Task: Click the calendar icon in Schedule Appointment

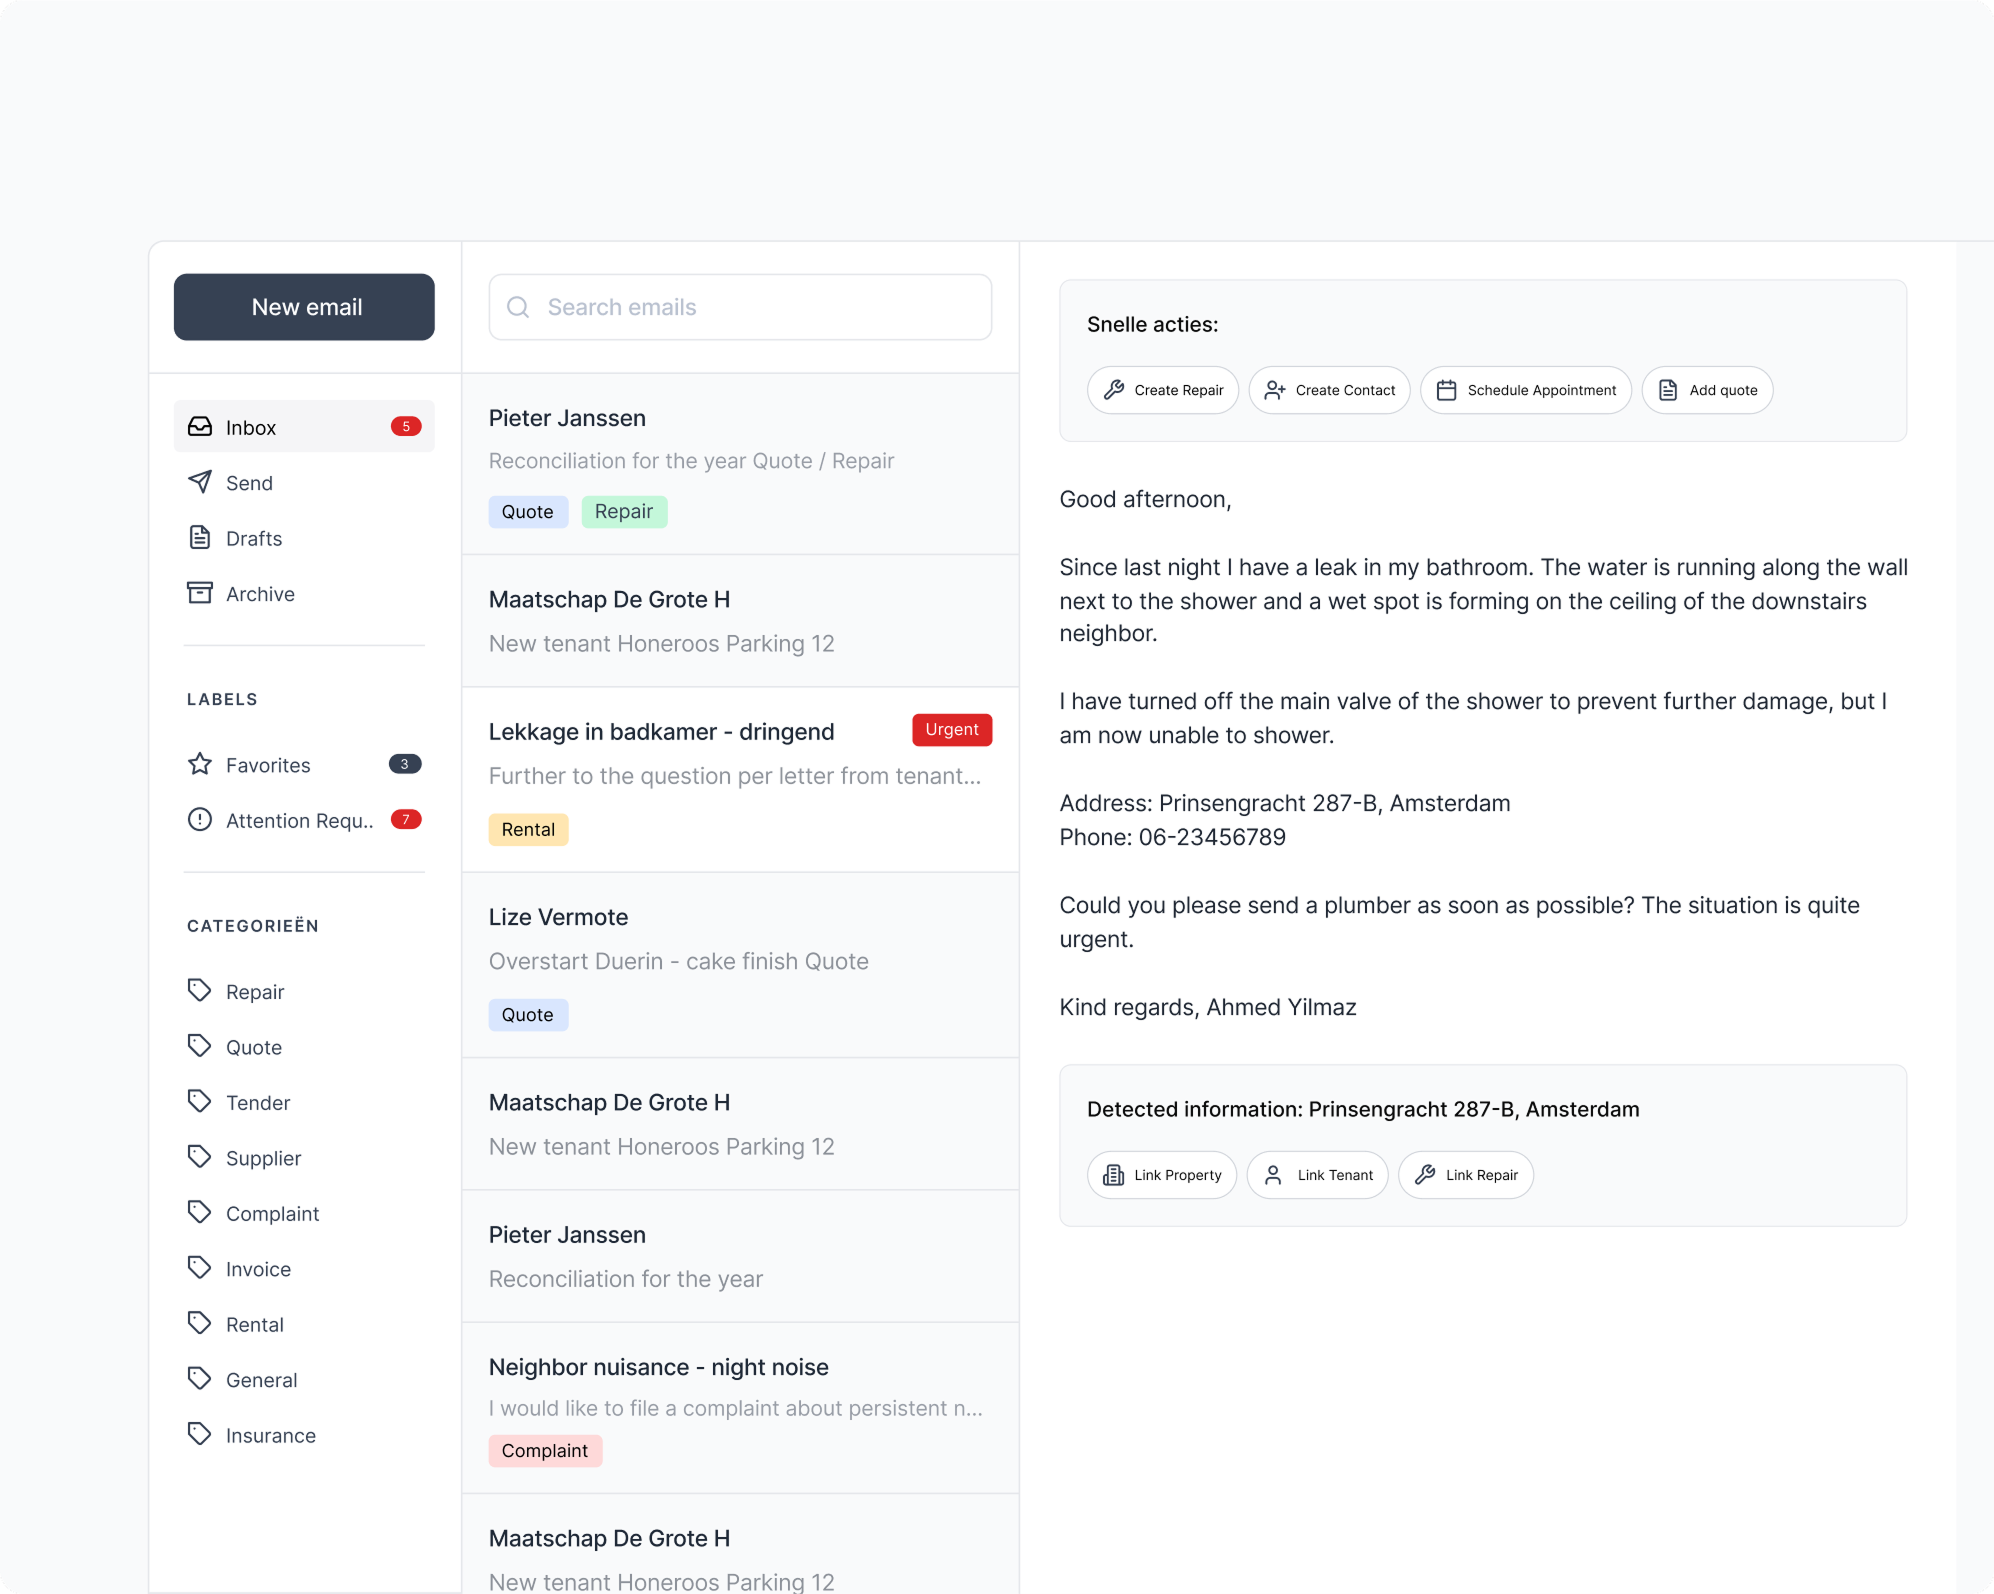Action: click(1447, 390)
